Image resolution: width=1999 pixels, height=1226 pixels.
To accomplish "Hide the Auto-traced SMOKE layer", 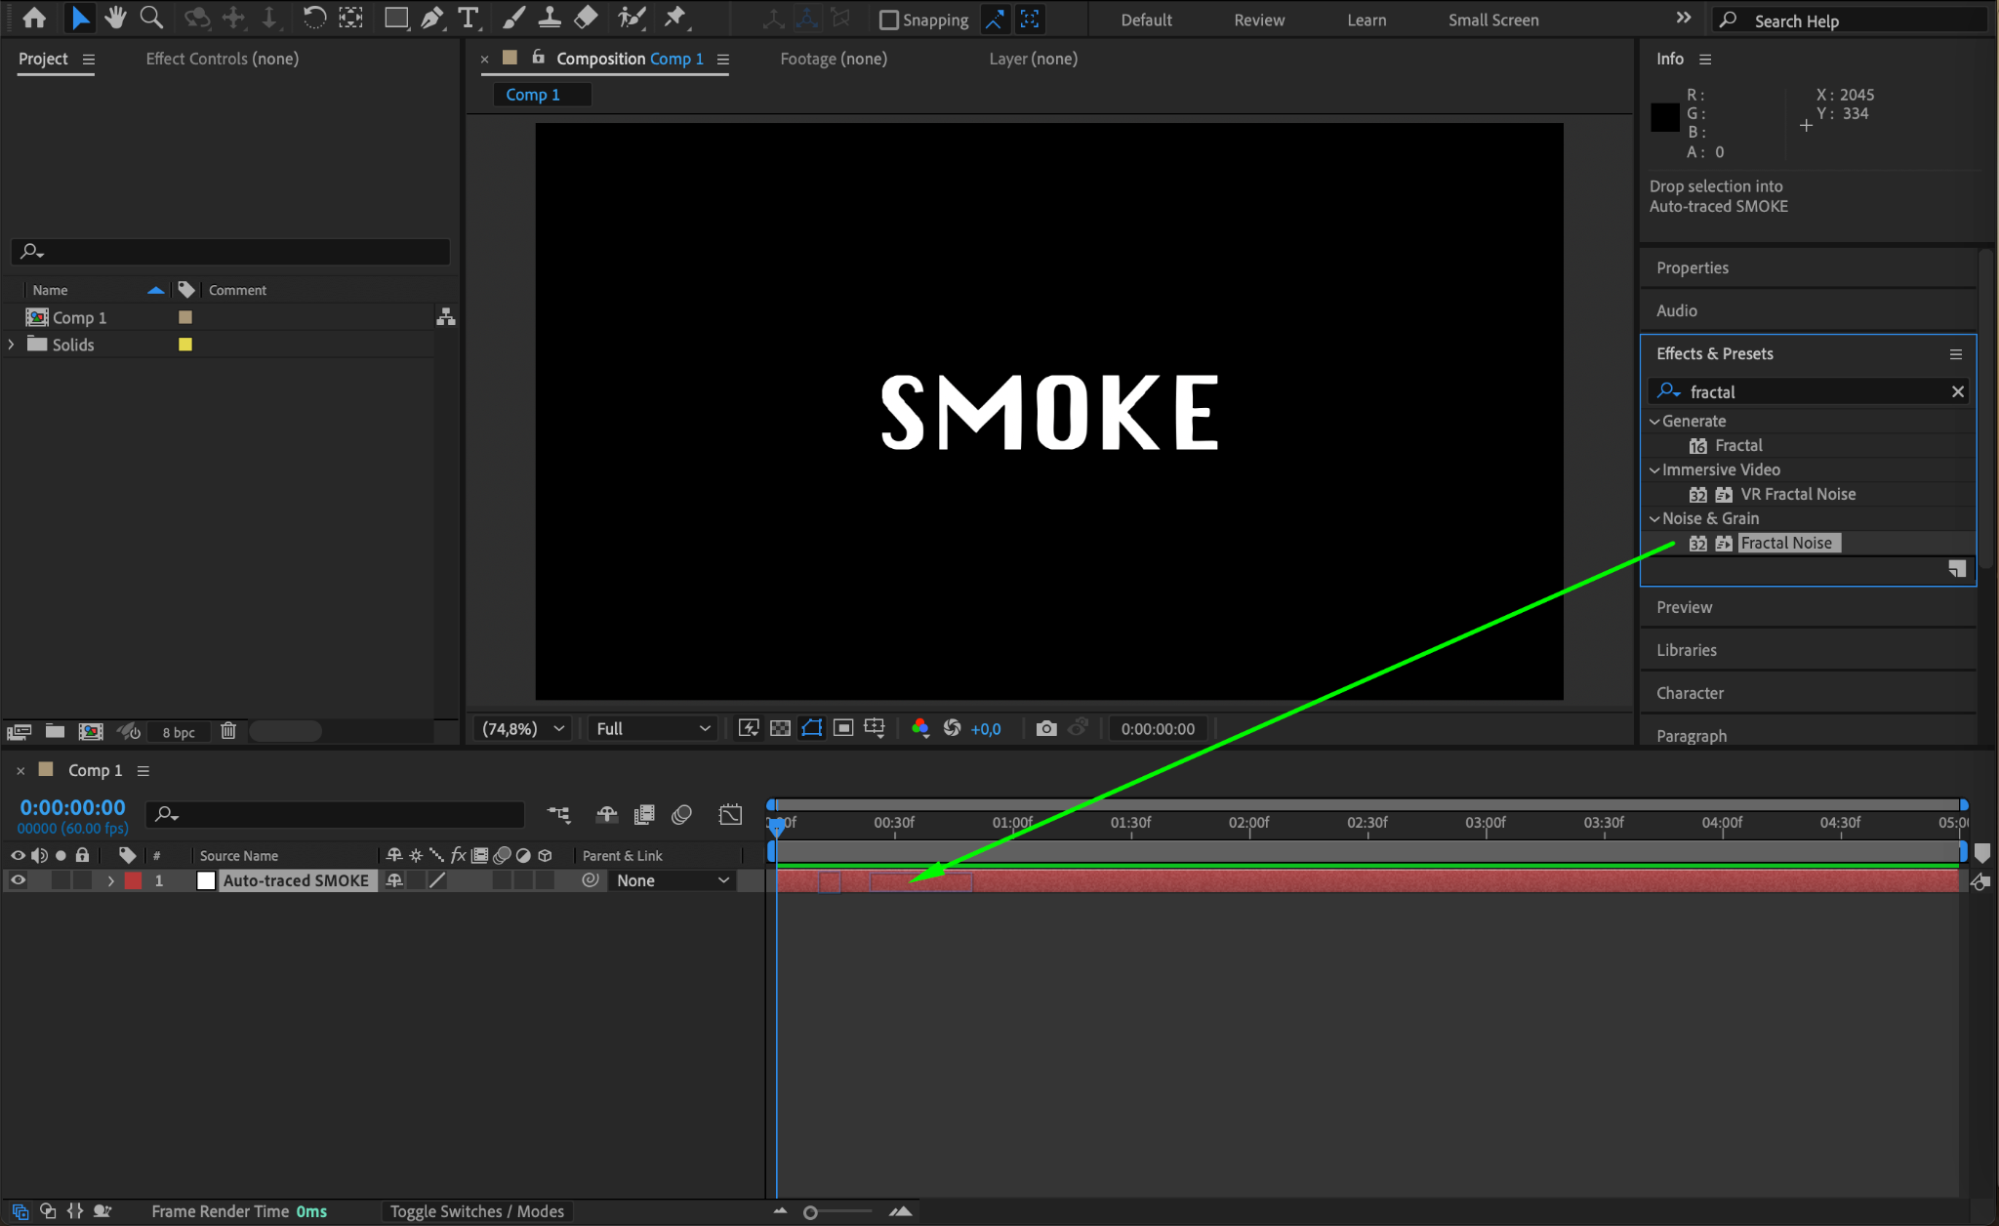I will [18, 880].
